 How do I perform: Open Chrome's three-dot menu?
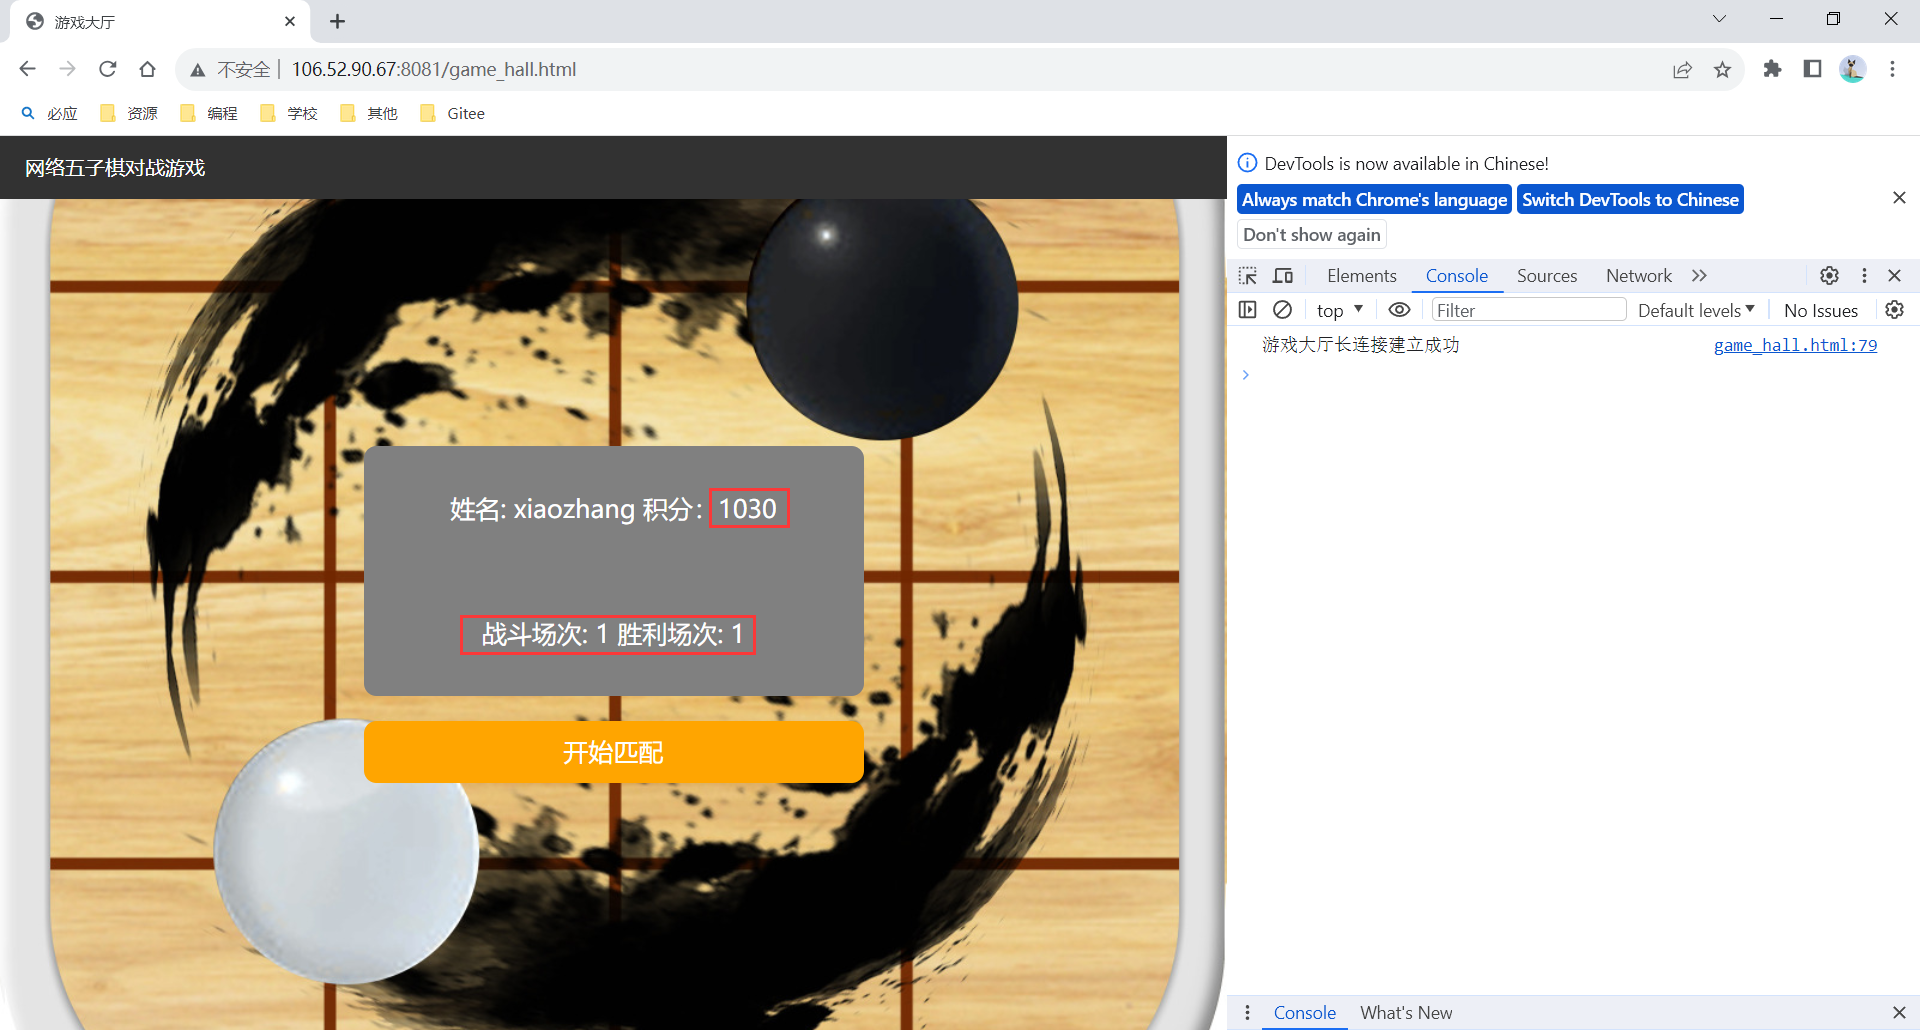(1892, 69)
